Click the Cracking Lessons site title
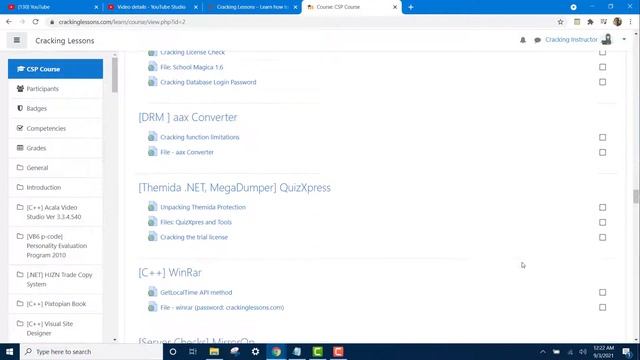 click(64, 40)
